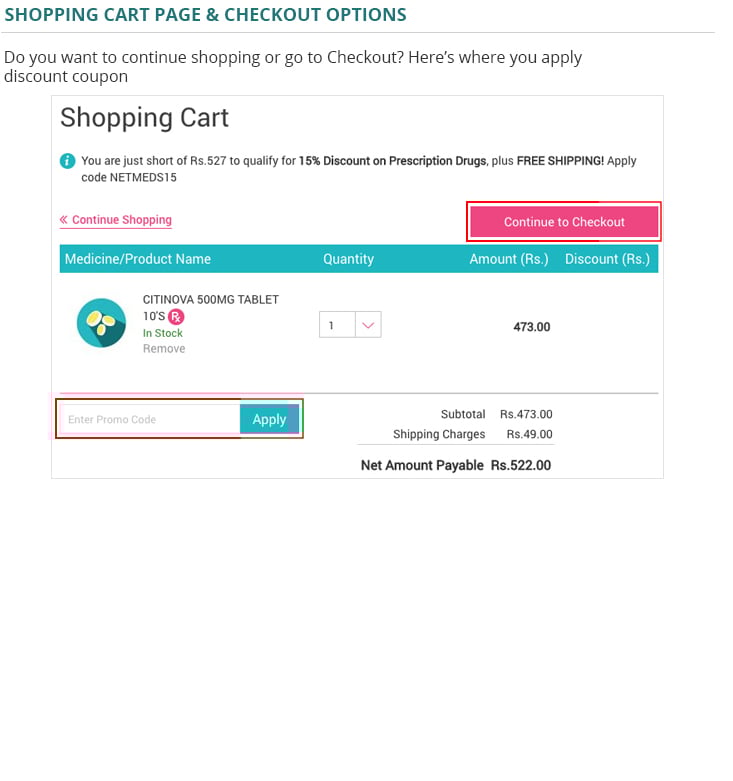
Task: Click the double chevron before Continue Shopping
Action: (x=64, y=220)
